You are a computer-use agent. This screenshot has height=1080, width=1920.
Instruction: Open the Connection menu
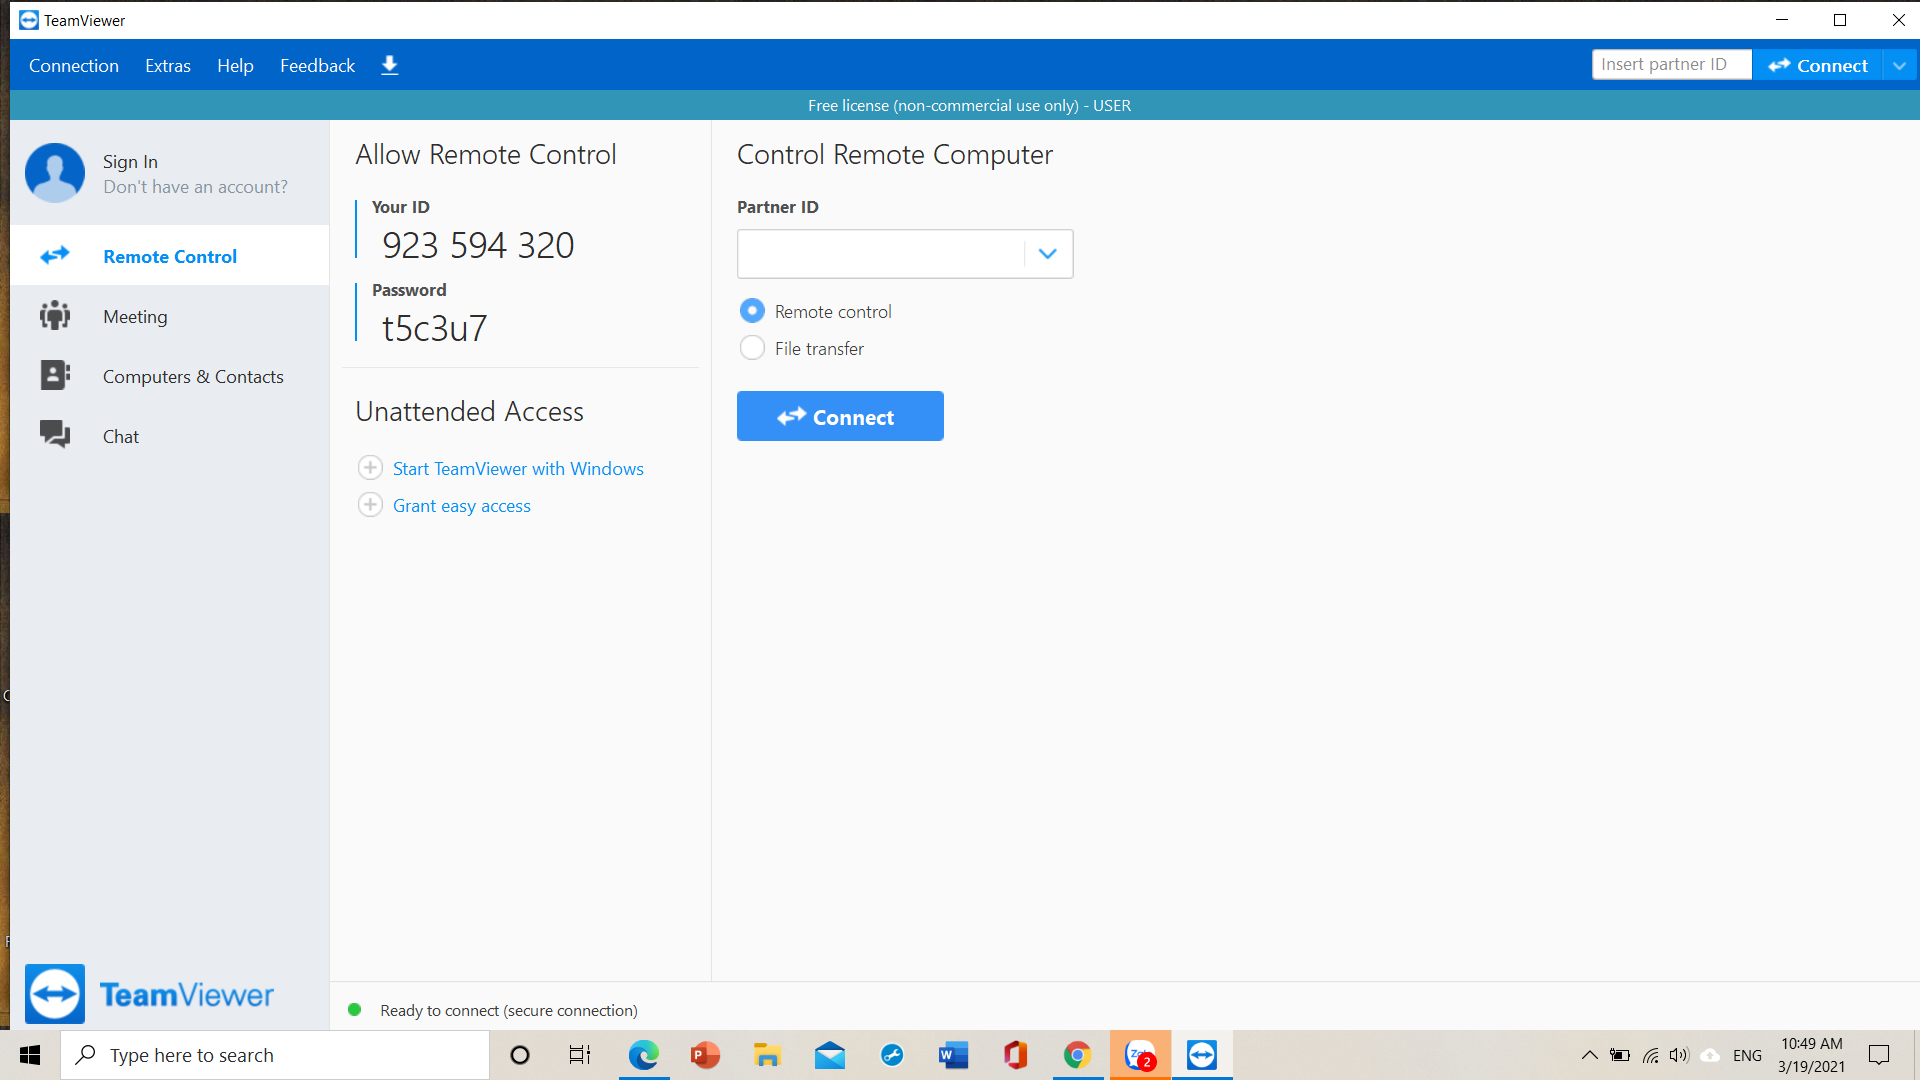point(74,65)
